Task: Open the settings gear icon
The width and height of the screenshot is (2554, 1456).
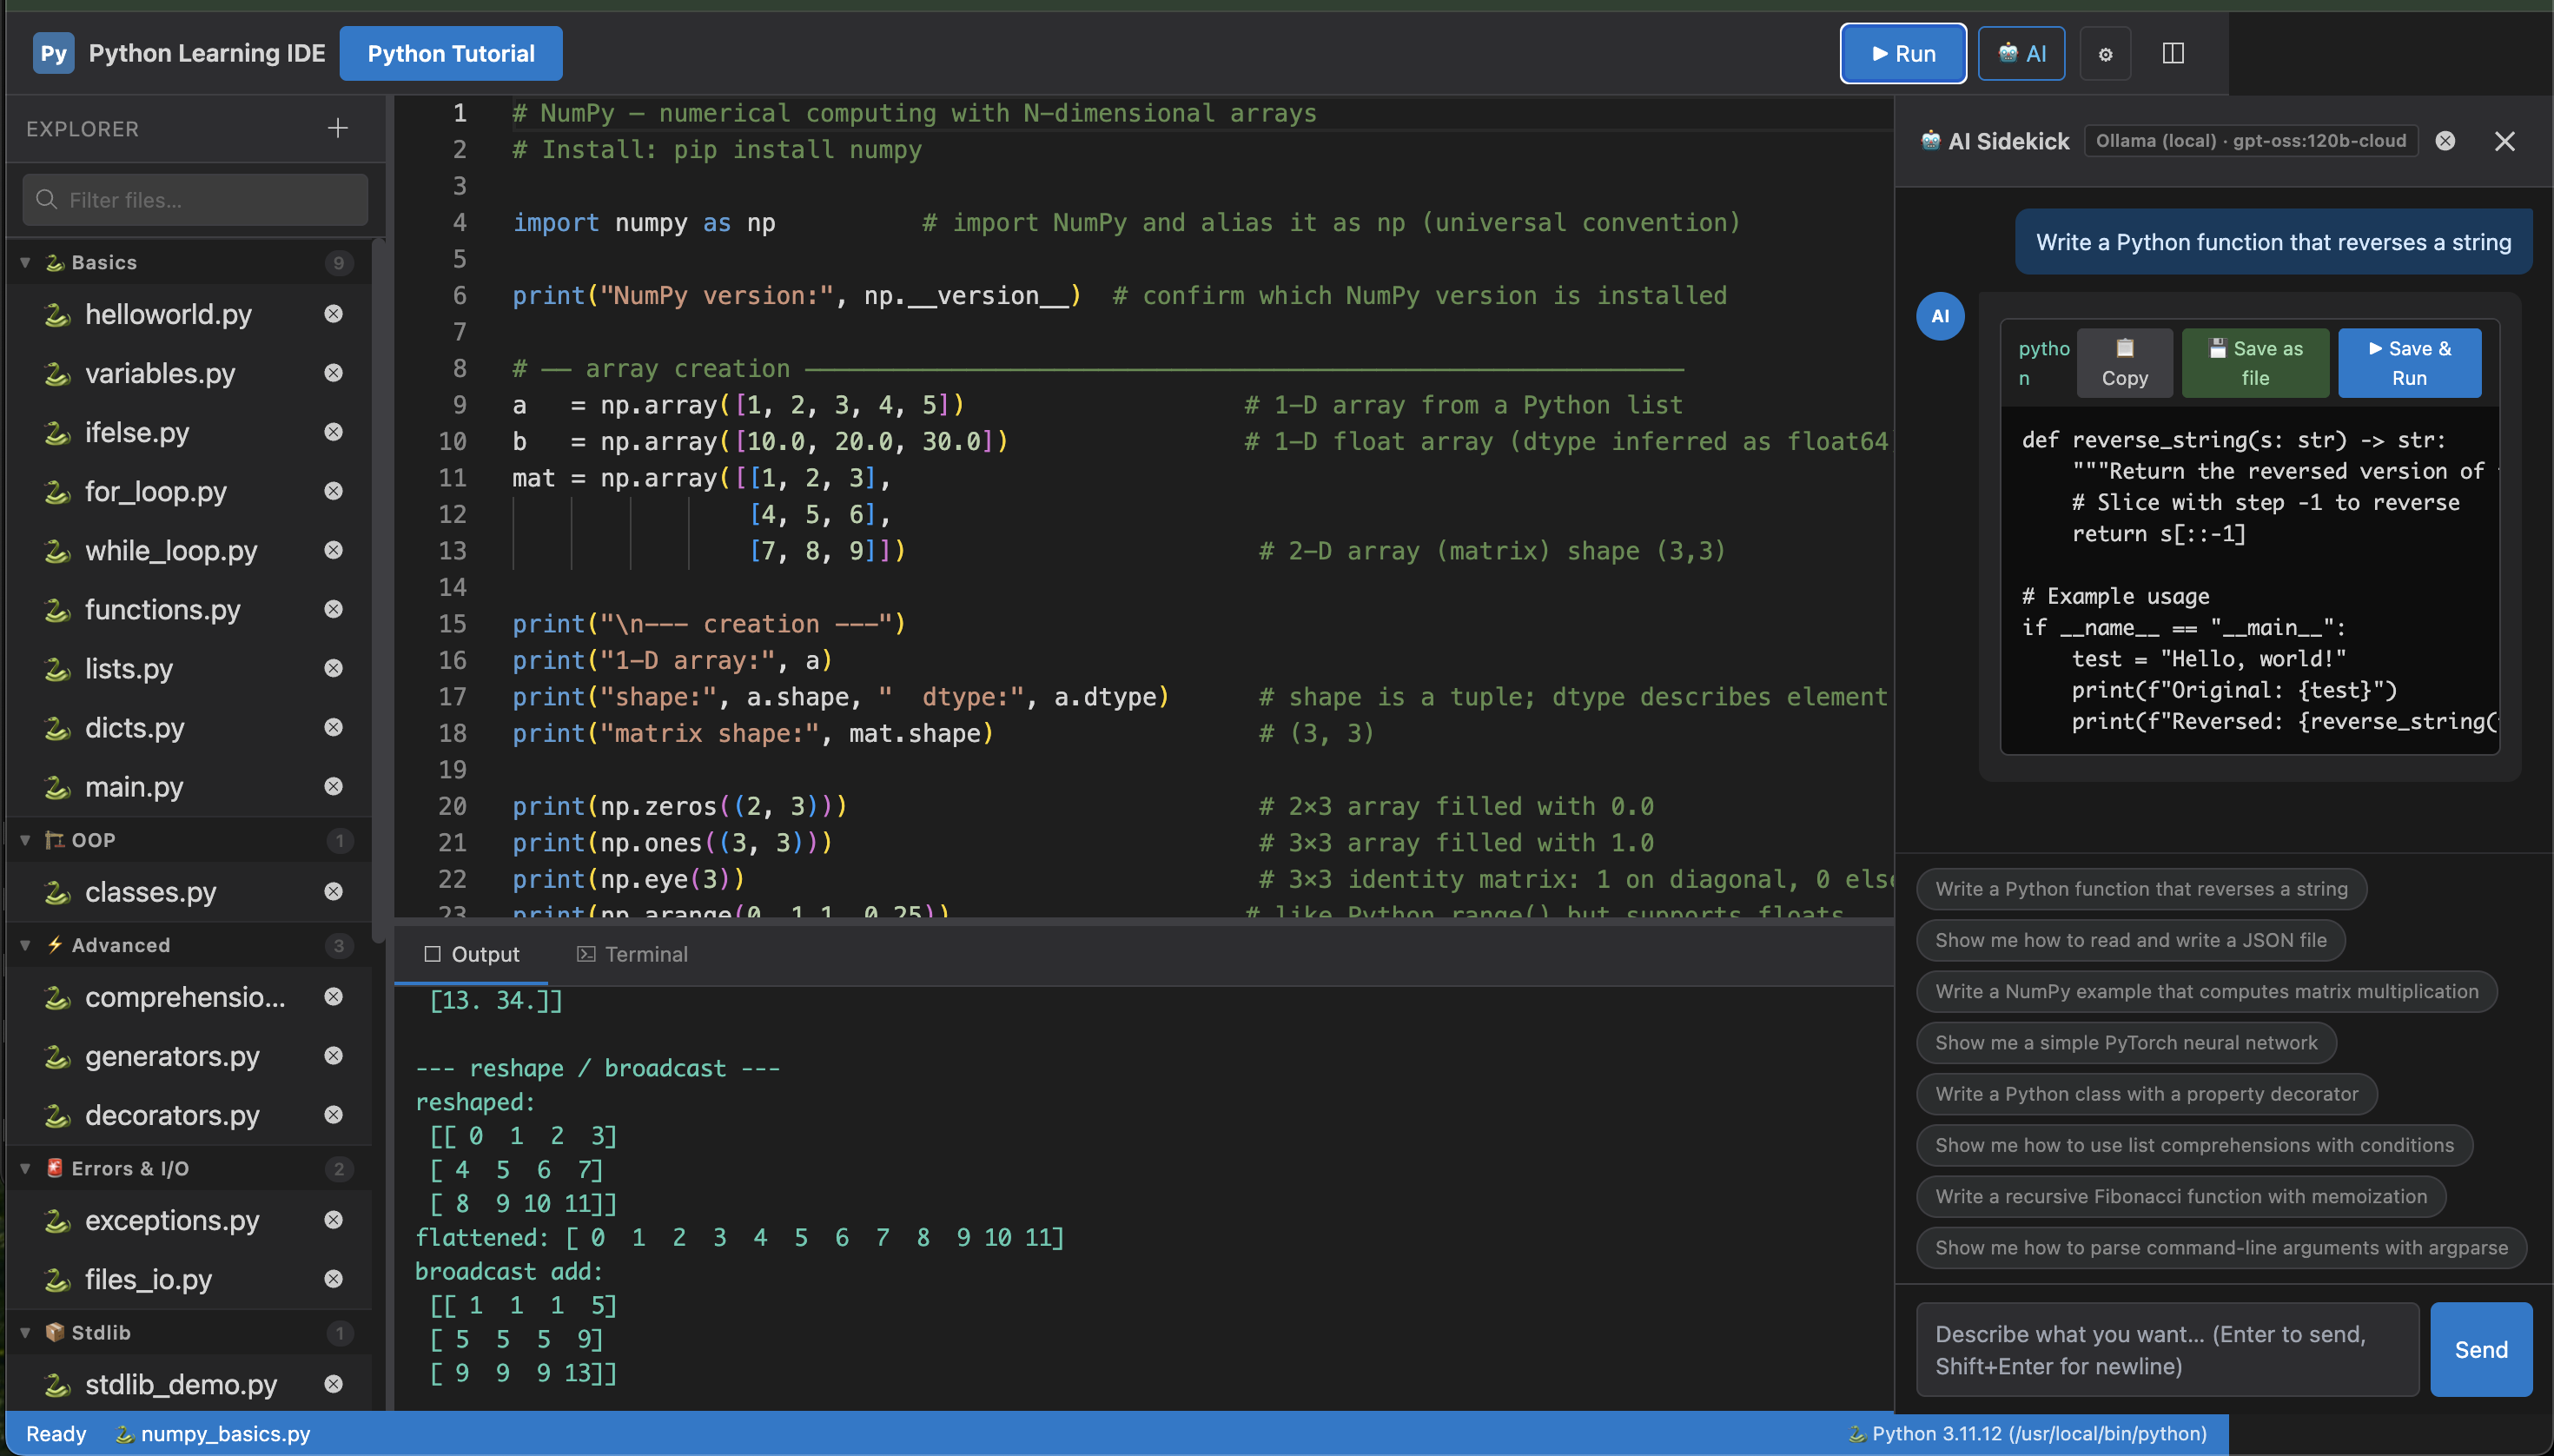Action: (x=2105, y=54)
